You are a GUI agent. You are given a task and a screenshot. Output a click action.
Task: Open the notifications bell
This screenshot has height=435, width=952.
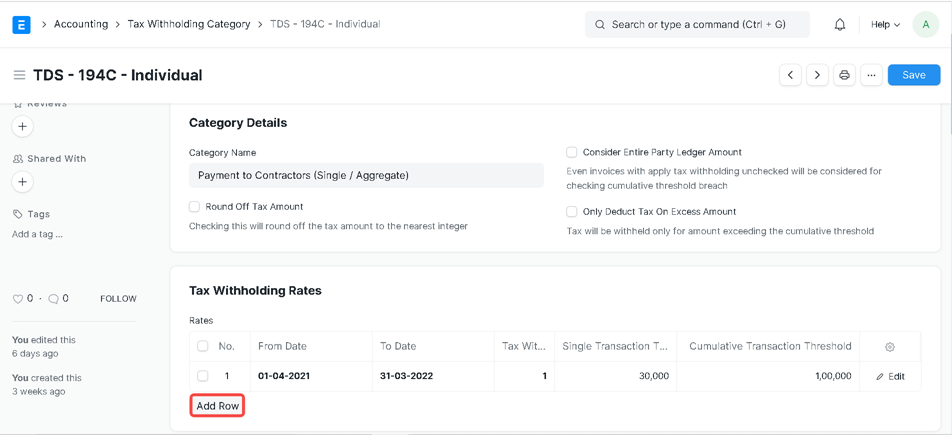[840, 24]
